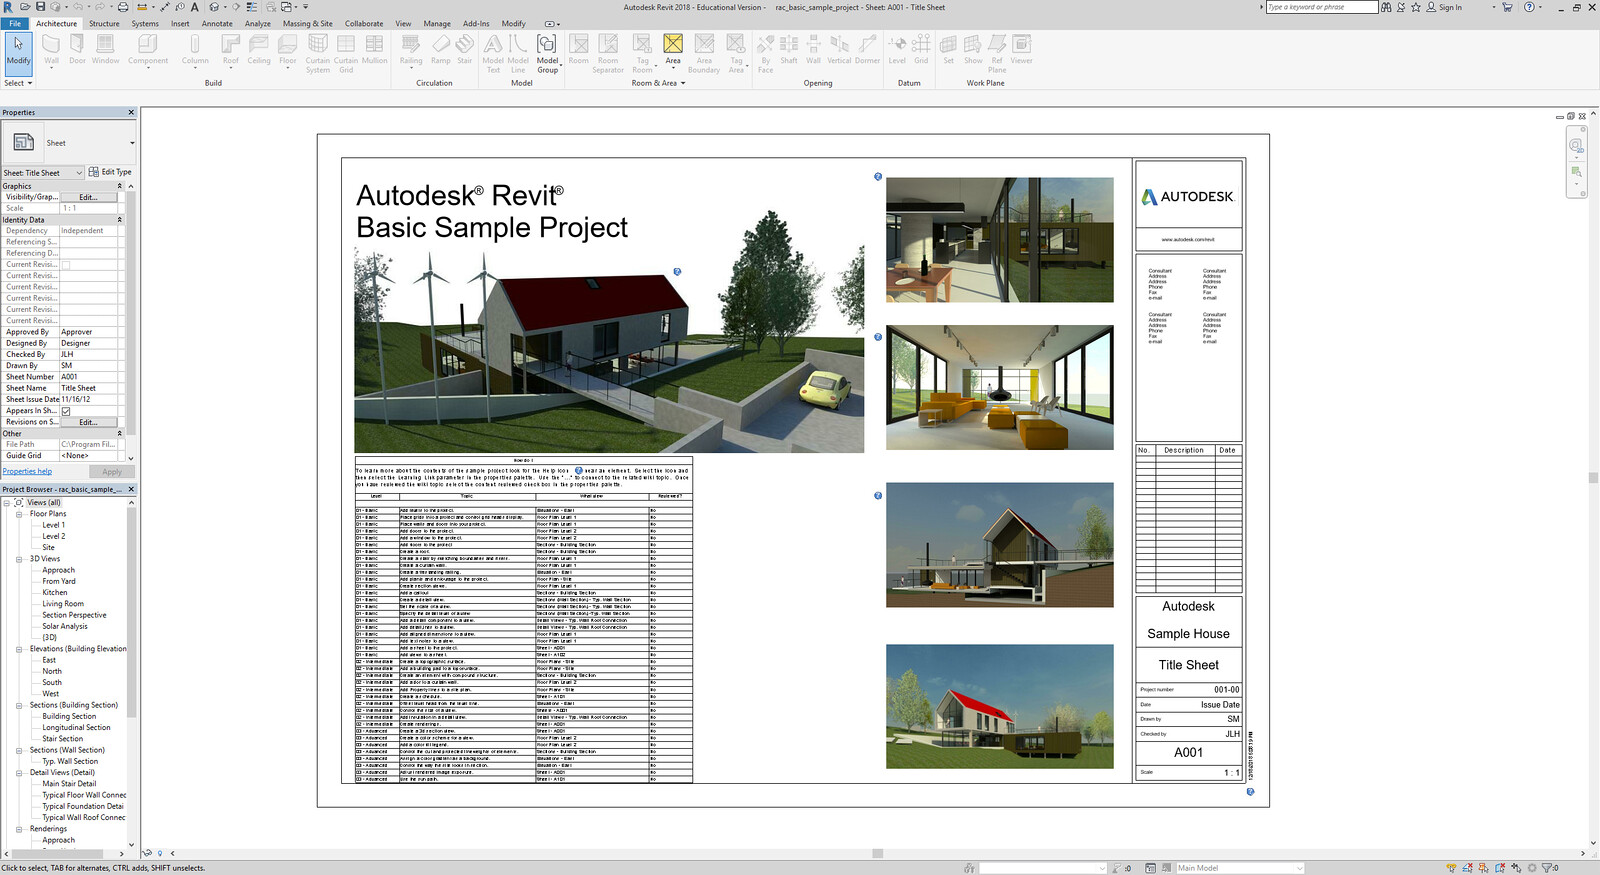Viewport: 1600px width, 875px height.
Task: Click Edit Type in Properties panel
Action: (x=111, y=172)
